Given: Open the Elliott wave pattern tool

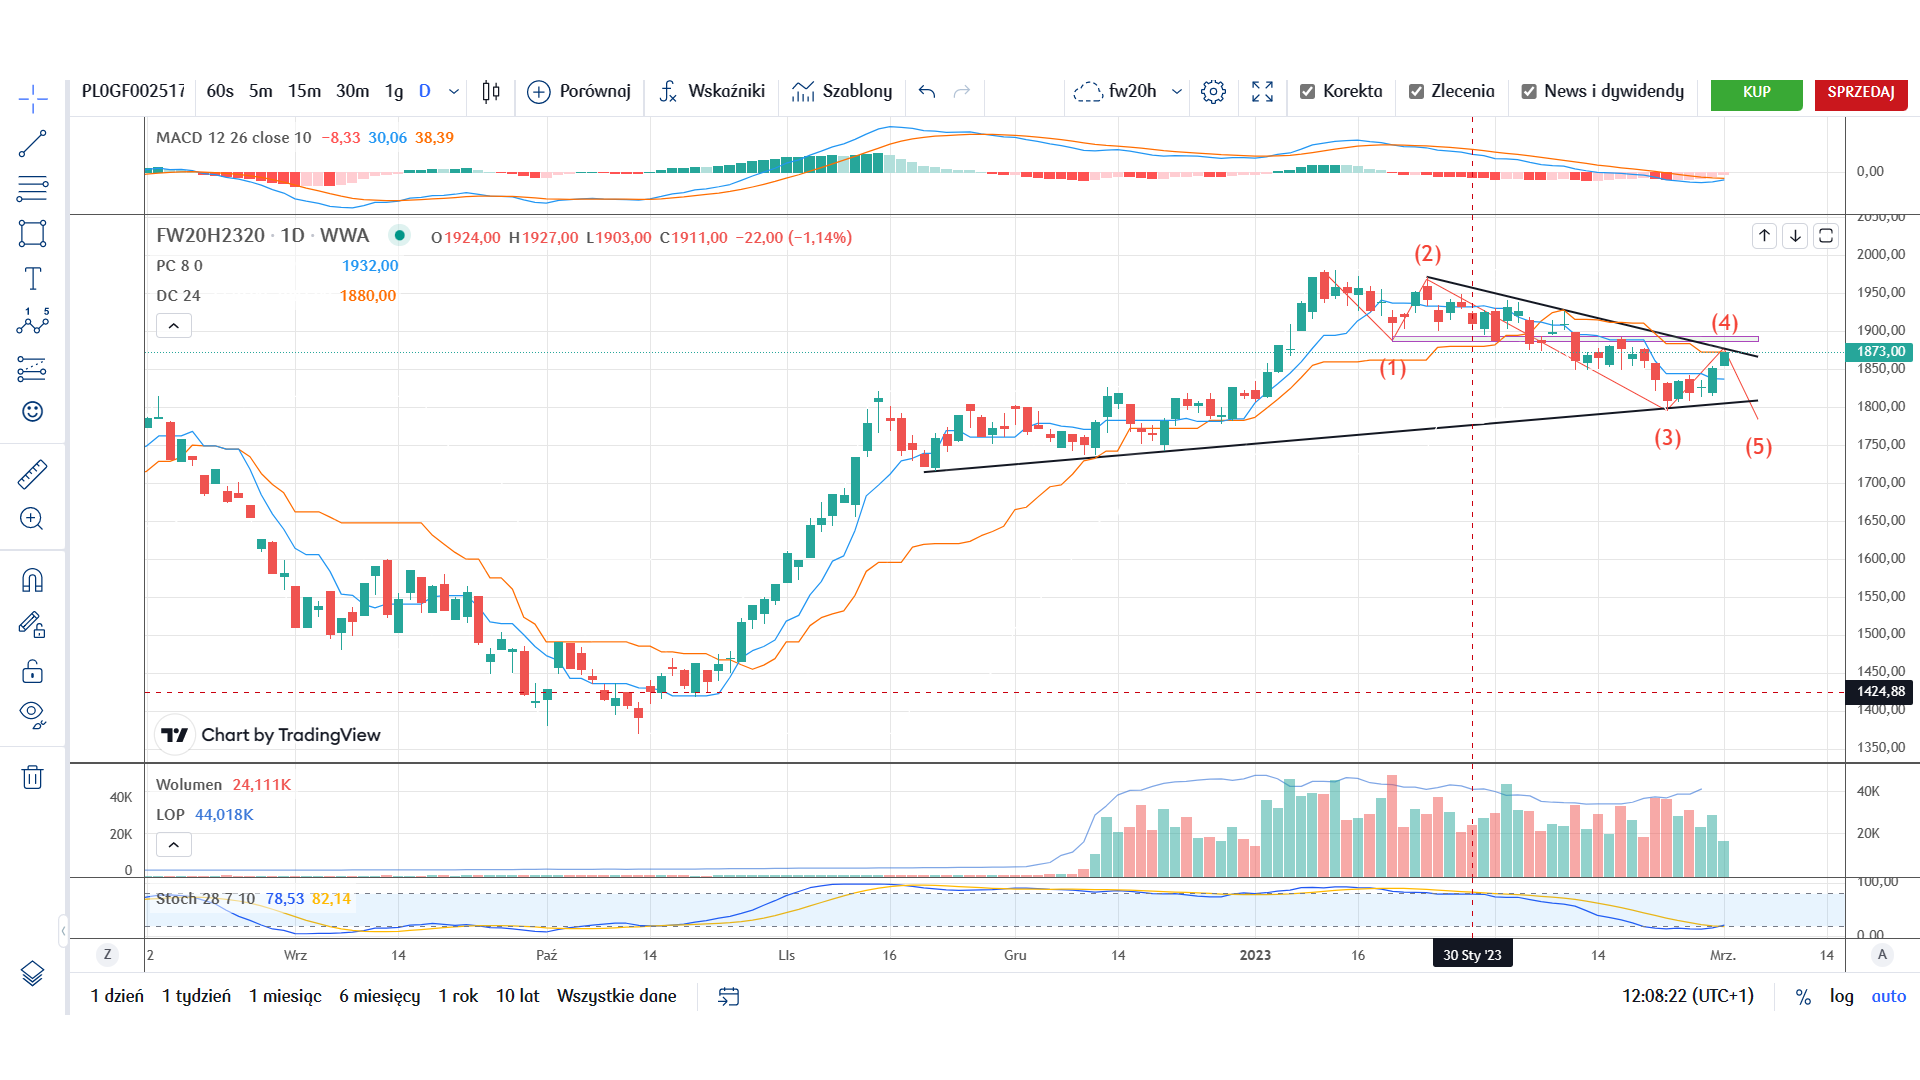Looking at the screenshot, I should 32,322.
